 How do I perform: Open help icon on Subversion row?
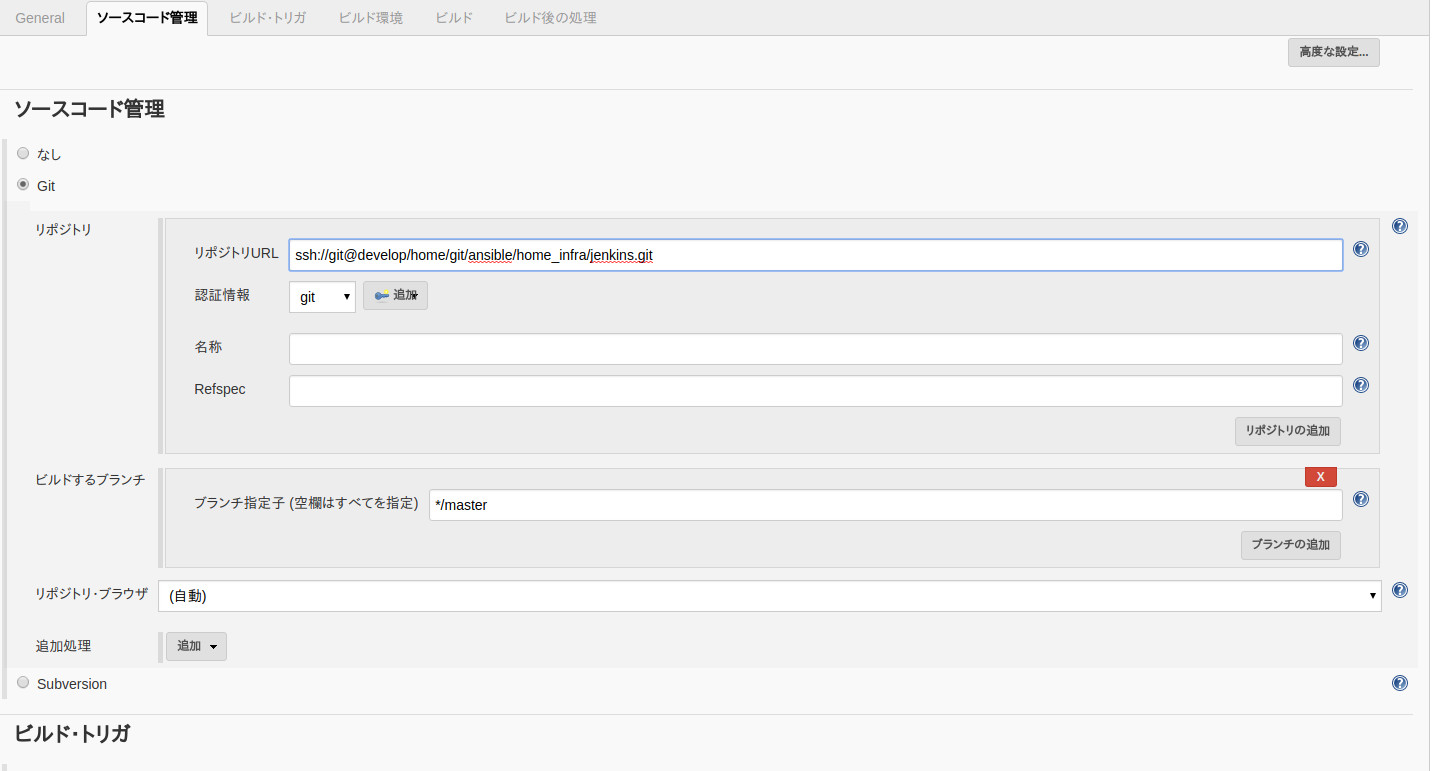[1399, 683]
